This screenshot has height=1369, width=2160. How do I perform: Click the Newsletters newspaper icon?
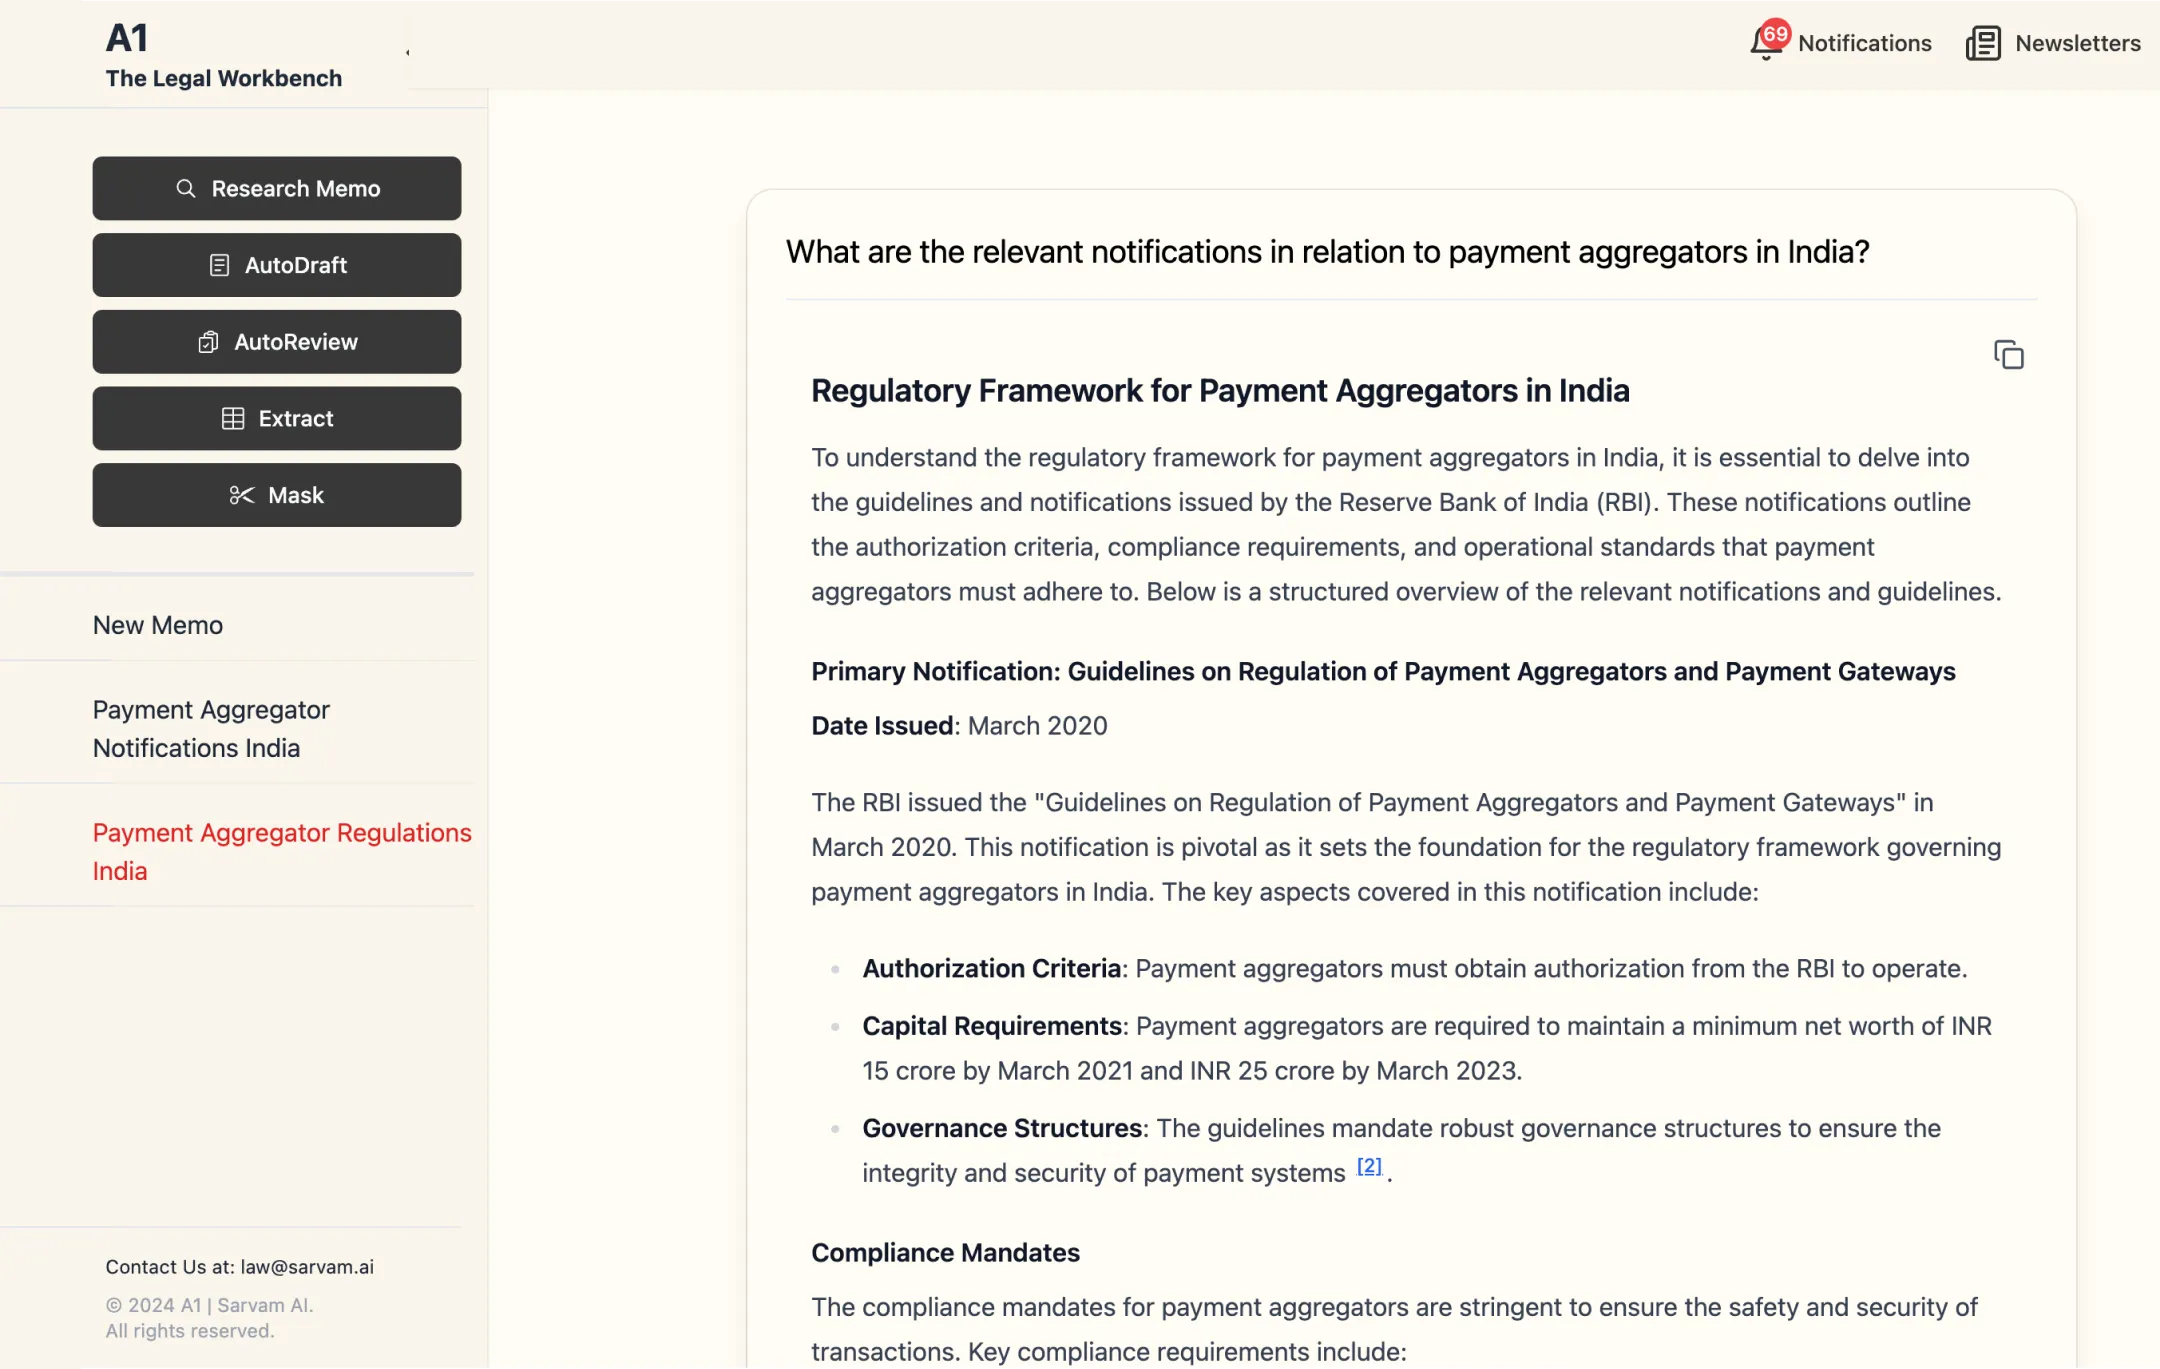[1982, 44]
